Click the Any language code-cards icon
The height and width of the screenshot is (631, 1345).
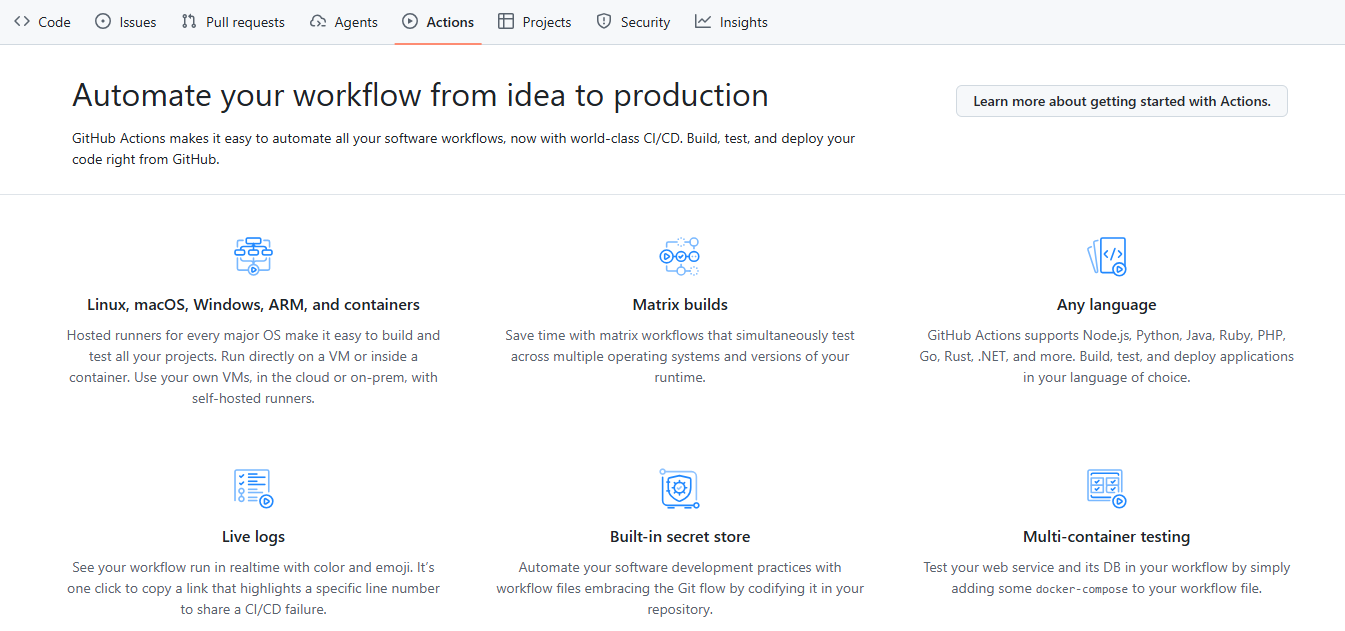1107,256
